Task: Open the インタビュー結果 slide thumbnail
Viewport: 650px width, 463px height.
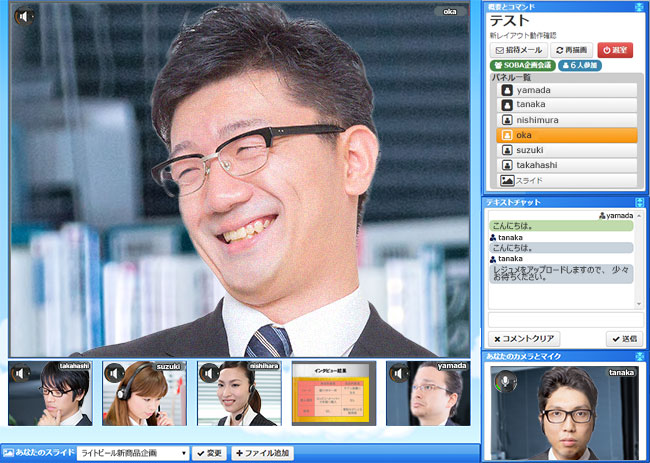Action: (x=334, y=393)
